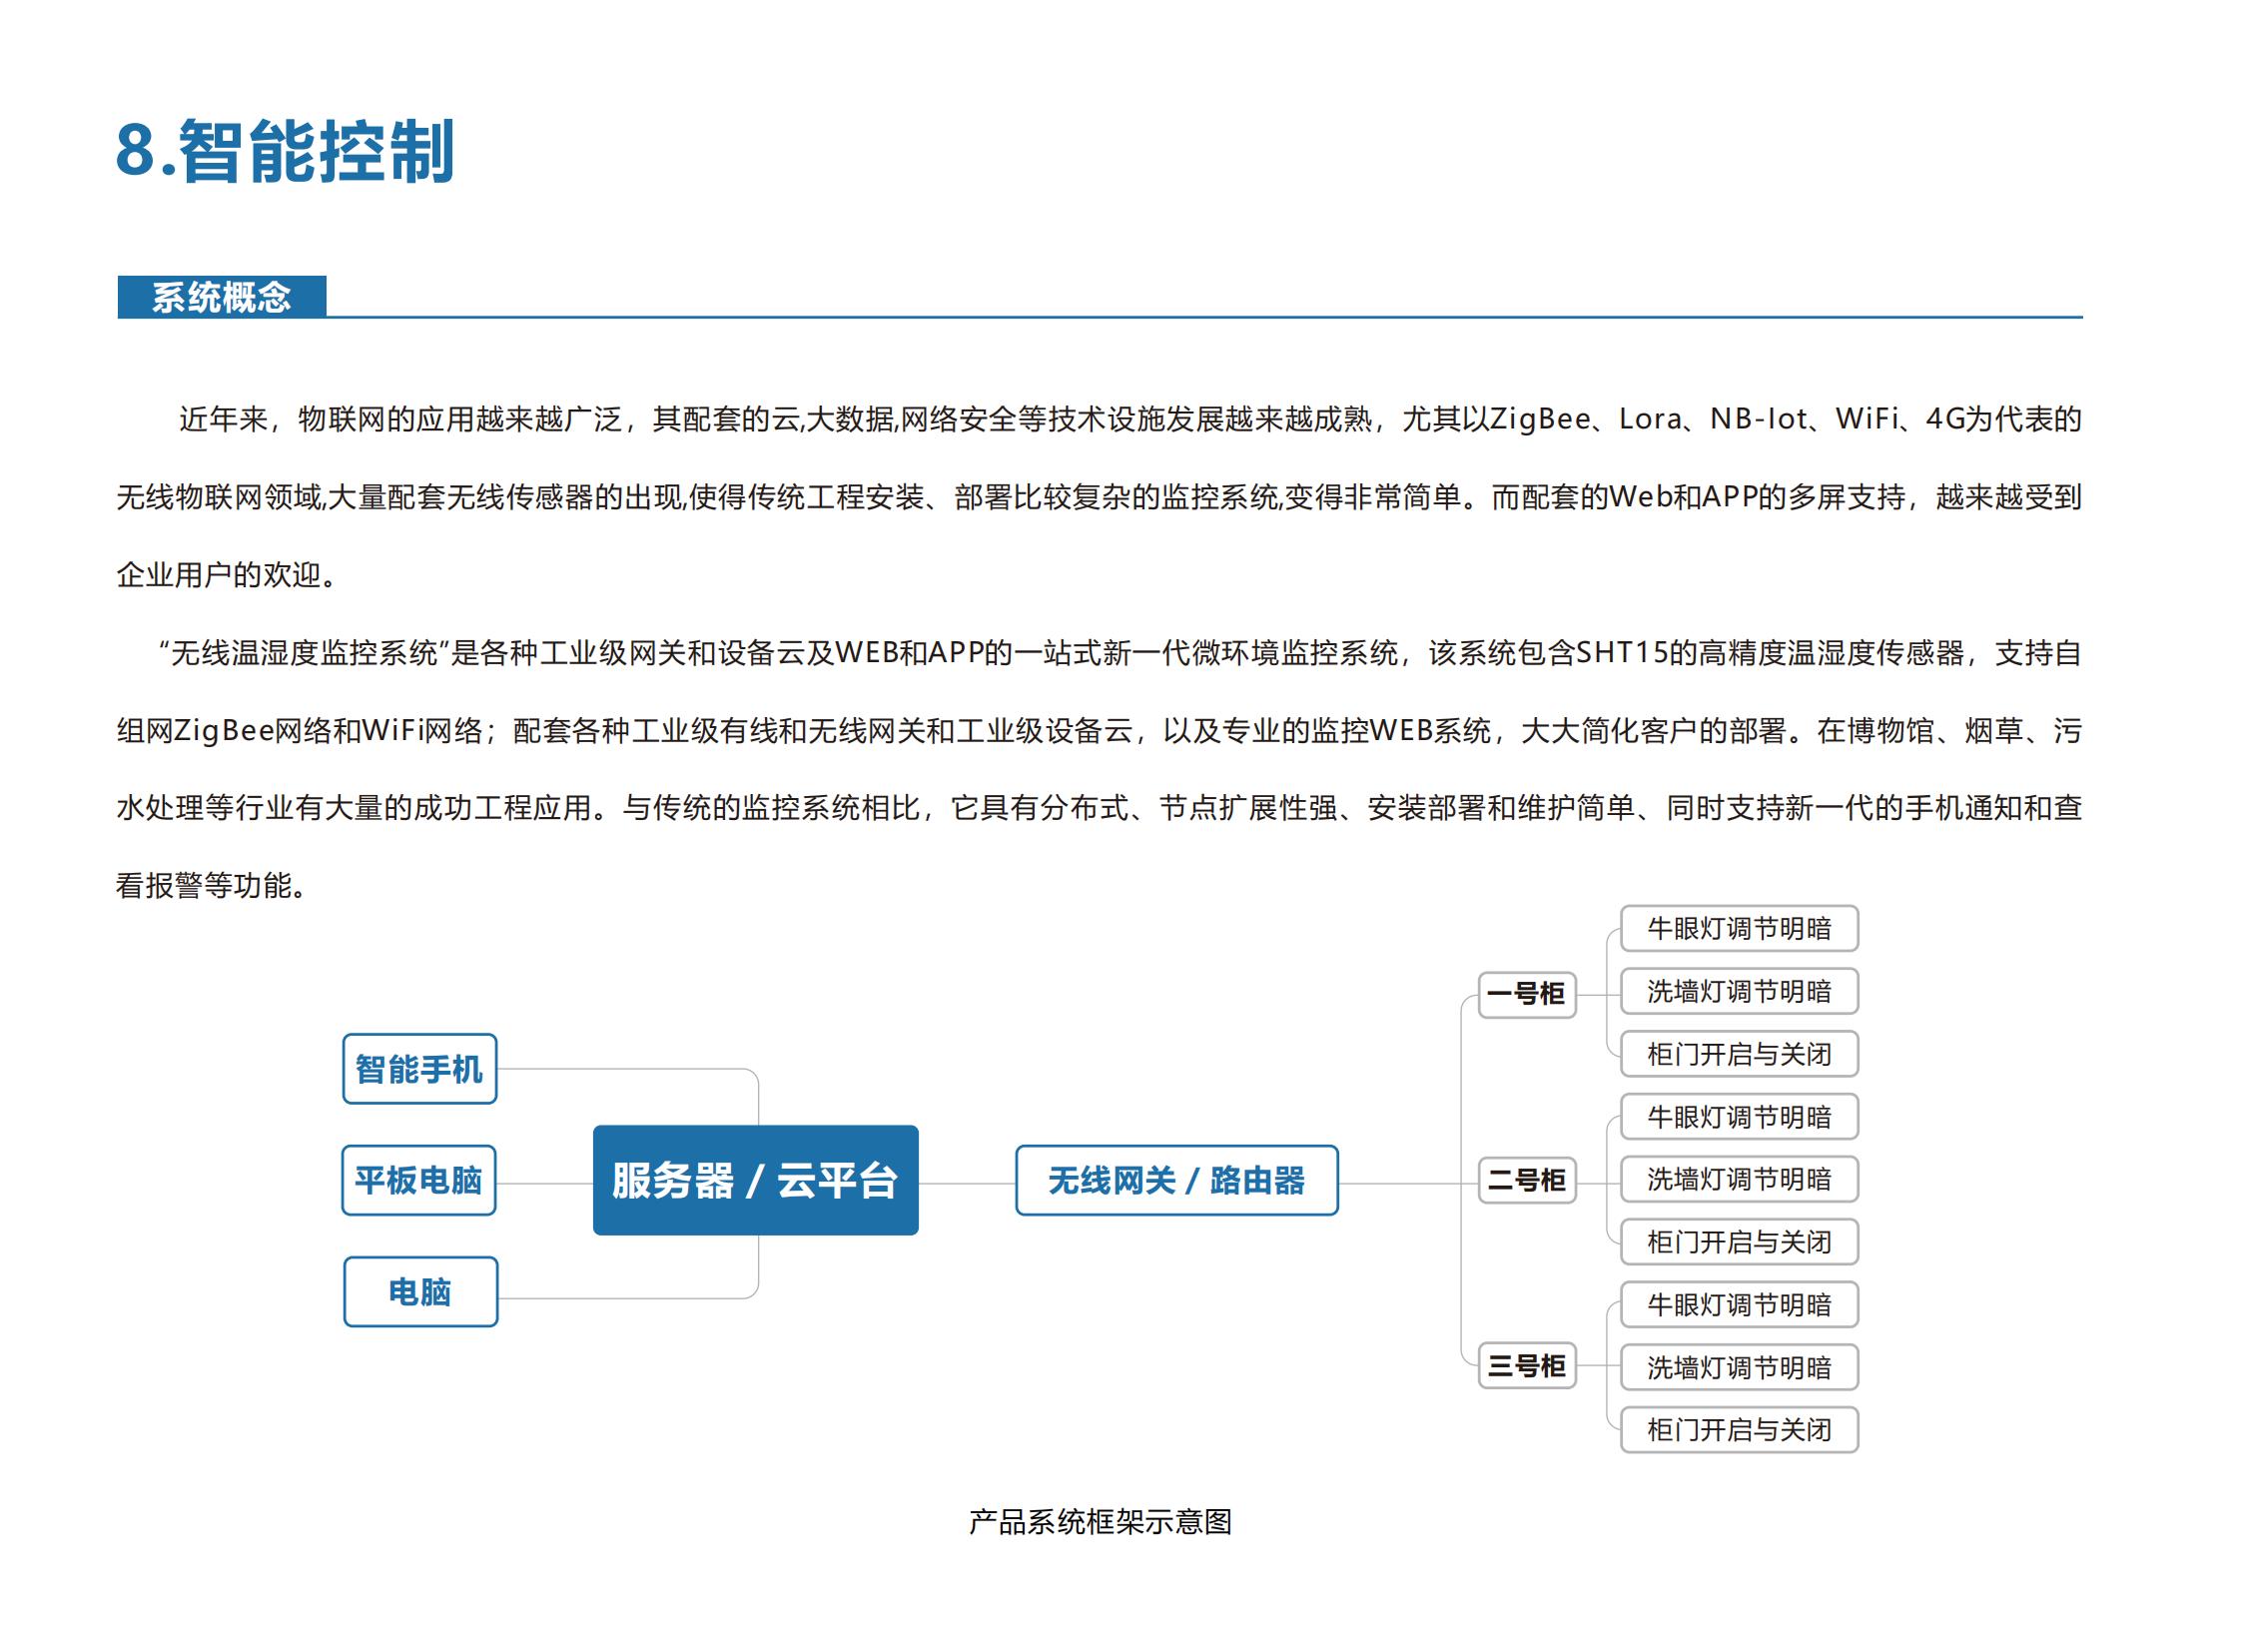
Task: Select "洗墙灯调节明暗" beside the 二号柜 node
Action: click(x=1739, y=1179)
